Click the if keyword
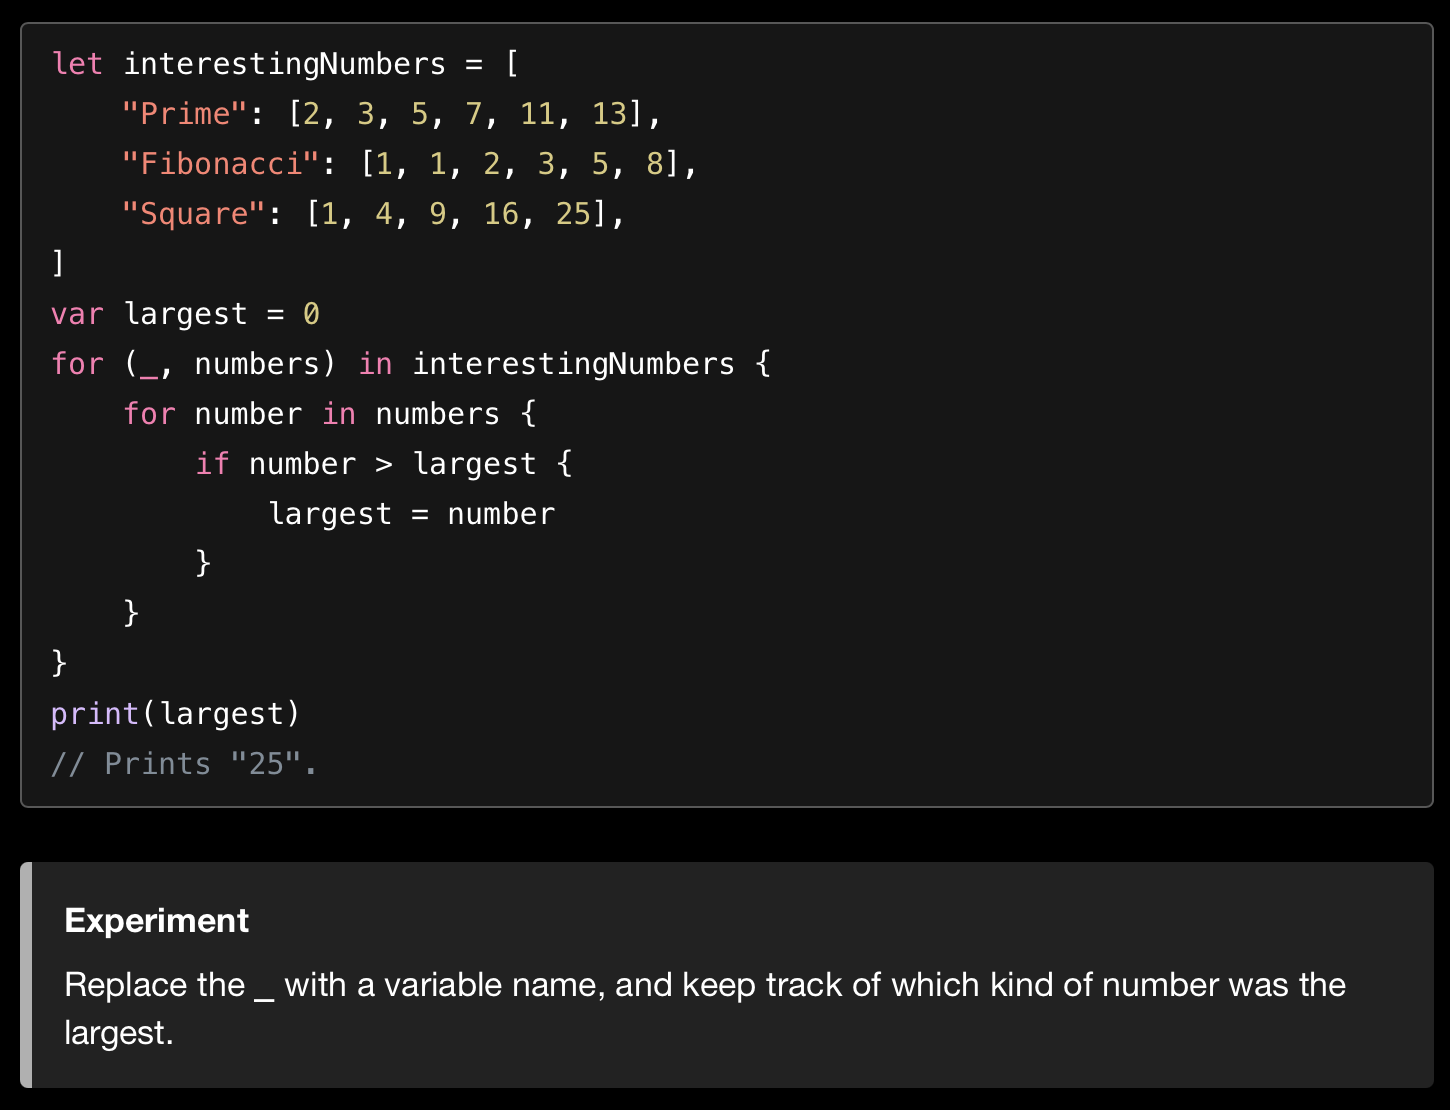This screenshot has height=1110, width=1450. click(212, 464)
